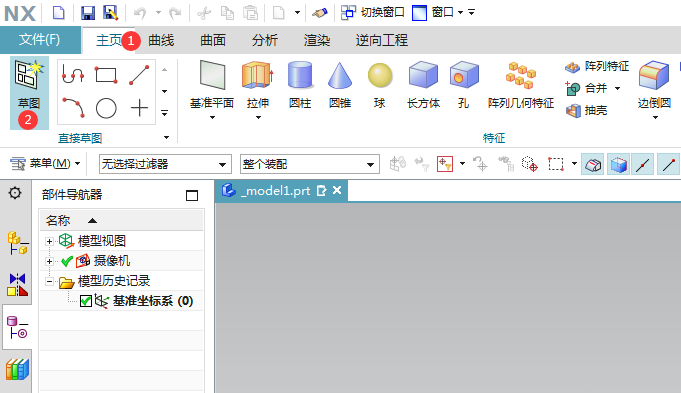Click the selection snap point icon with red border
Screen dimensions: 681x393
tap(445, 164)
